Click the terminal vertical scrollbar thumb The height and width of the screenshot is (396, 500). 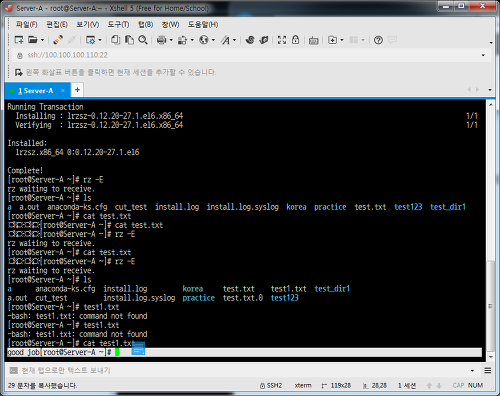point(490,306)
